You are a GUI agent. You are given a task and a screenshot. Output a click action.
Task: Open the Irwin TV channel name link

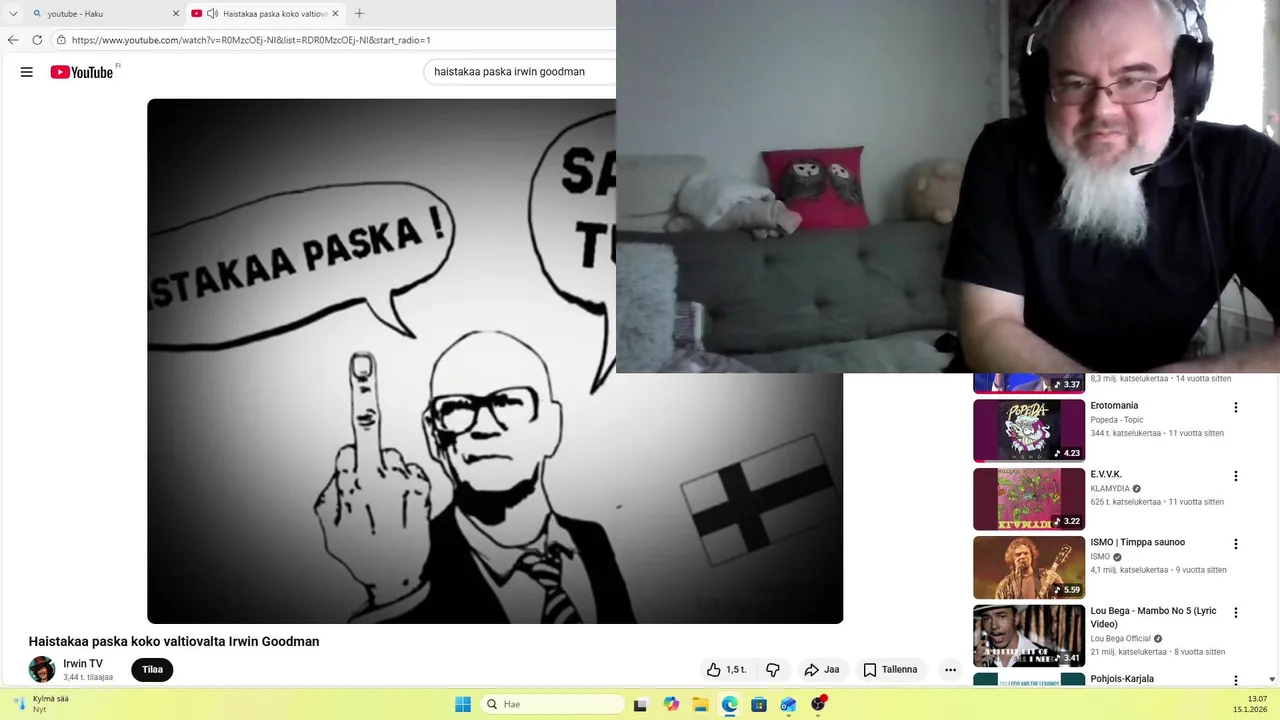point(83,664)
